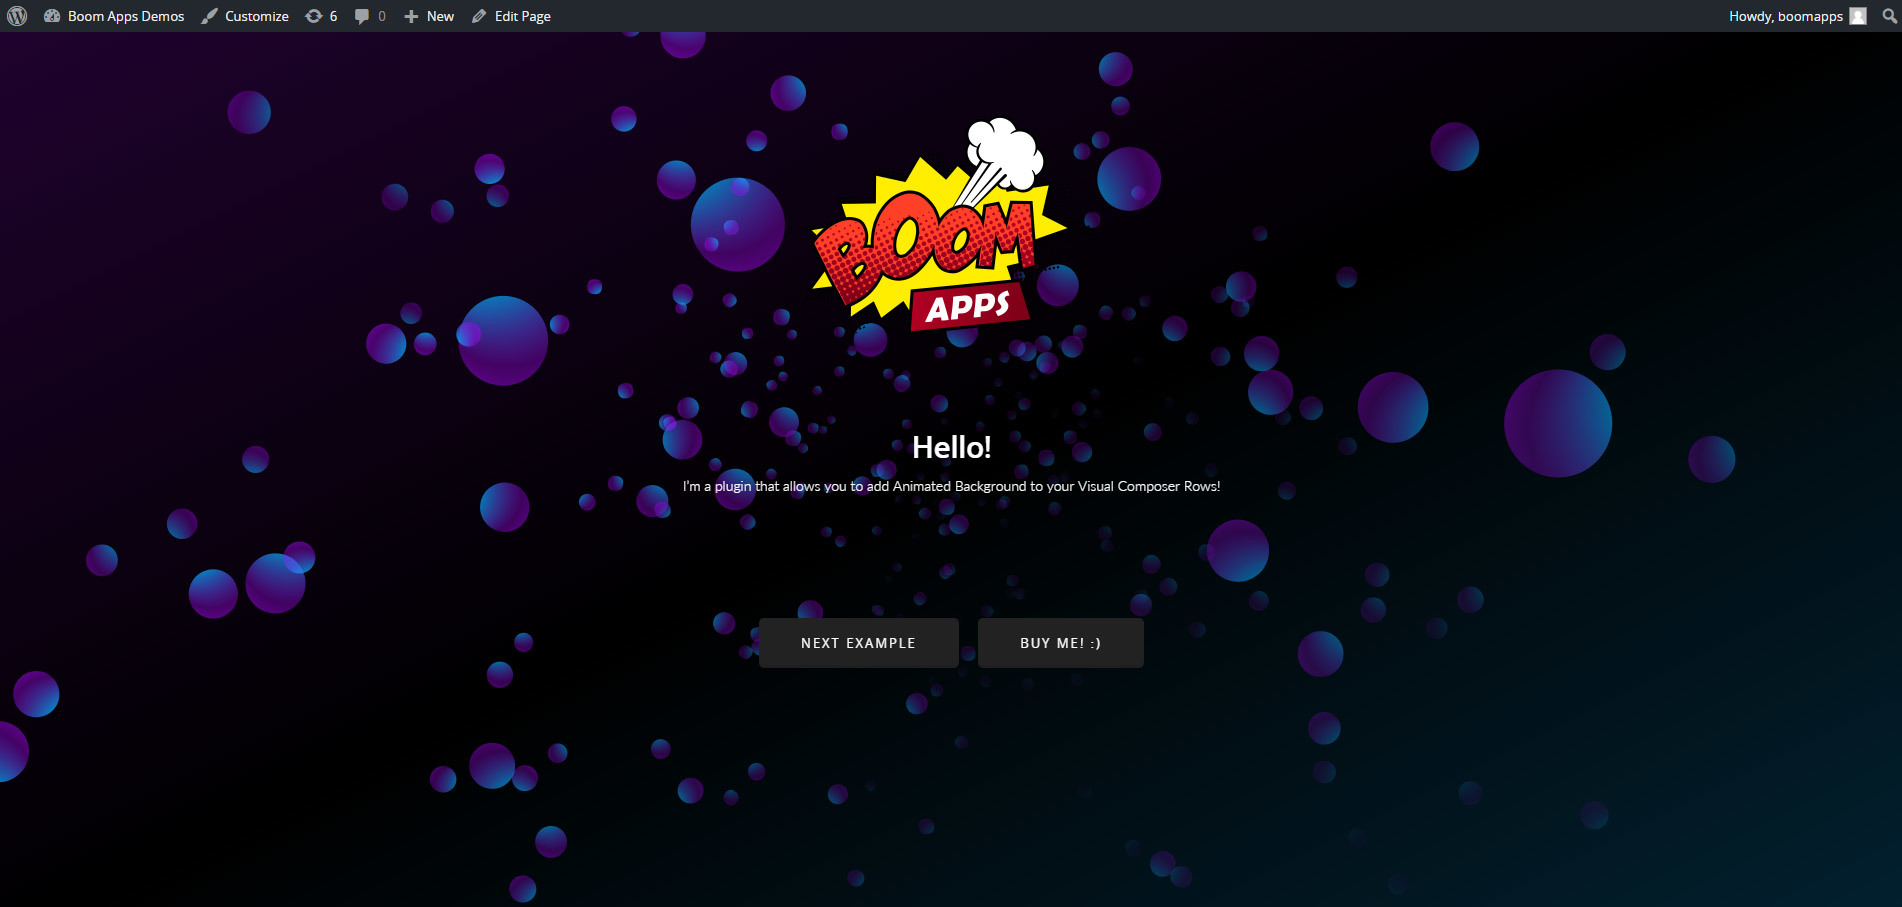Click the comments speech-bubble icon
The width and height of the screenshot is (1902, 907).
pyautogui.click(x=361, y=15)
